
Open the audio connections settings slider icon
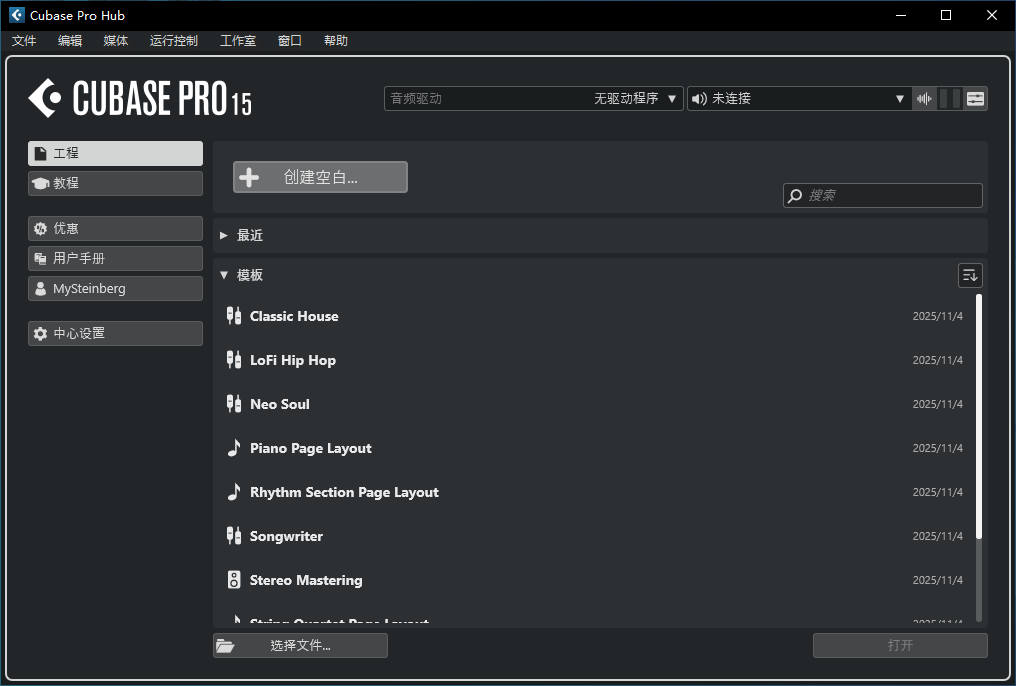pyautogui.click(x=975, y=98)
